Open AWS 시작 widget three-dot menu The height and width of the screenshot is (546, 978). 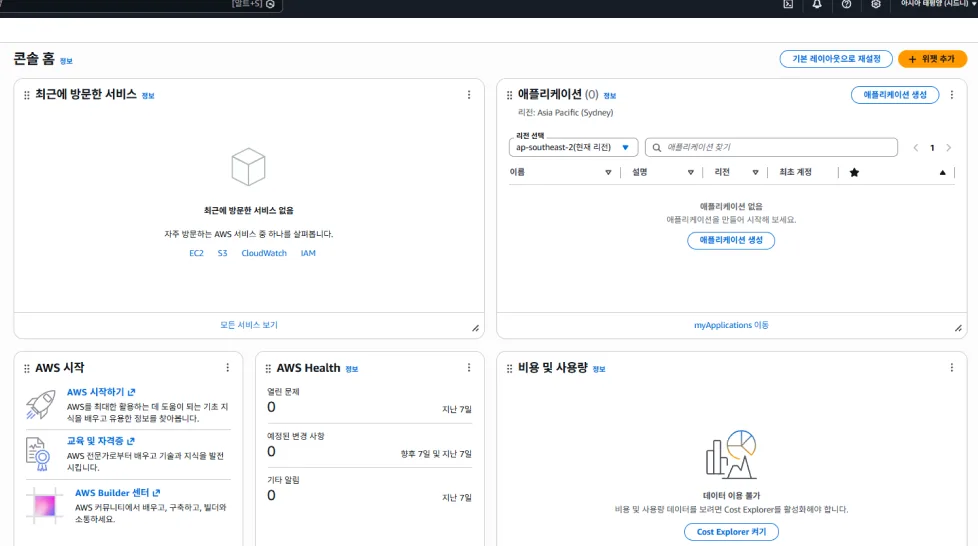pos(228,368)
